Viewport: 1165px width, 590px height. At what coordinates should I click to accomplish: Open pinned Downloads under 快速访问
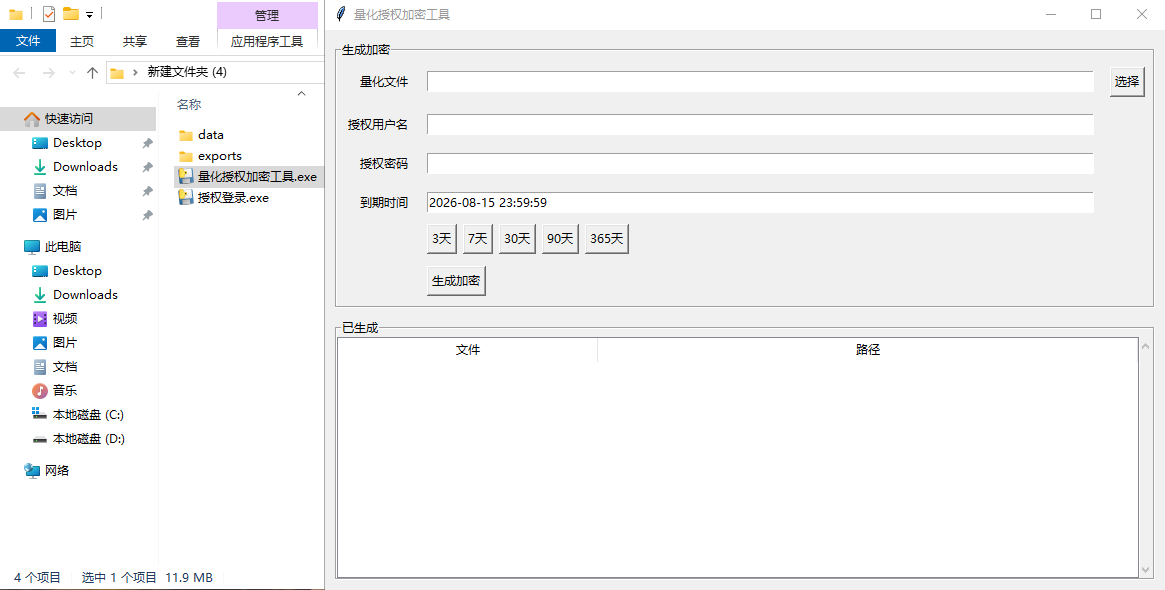coord(85,166)
